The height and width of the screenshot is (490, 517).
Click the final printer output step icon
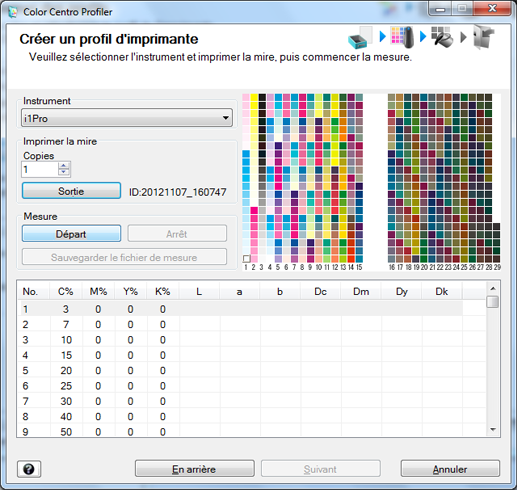click(x=484, y=37)
